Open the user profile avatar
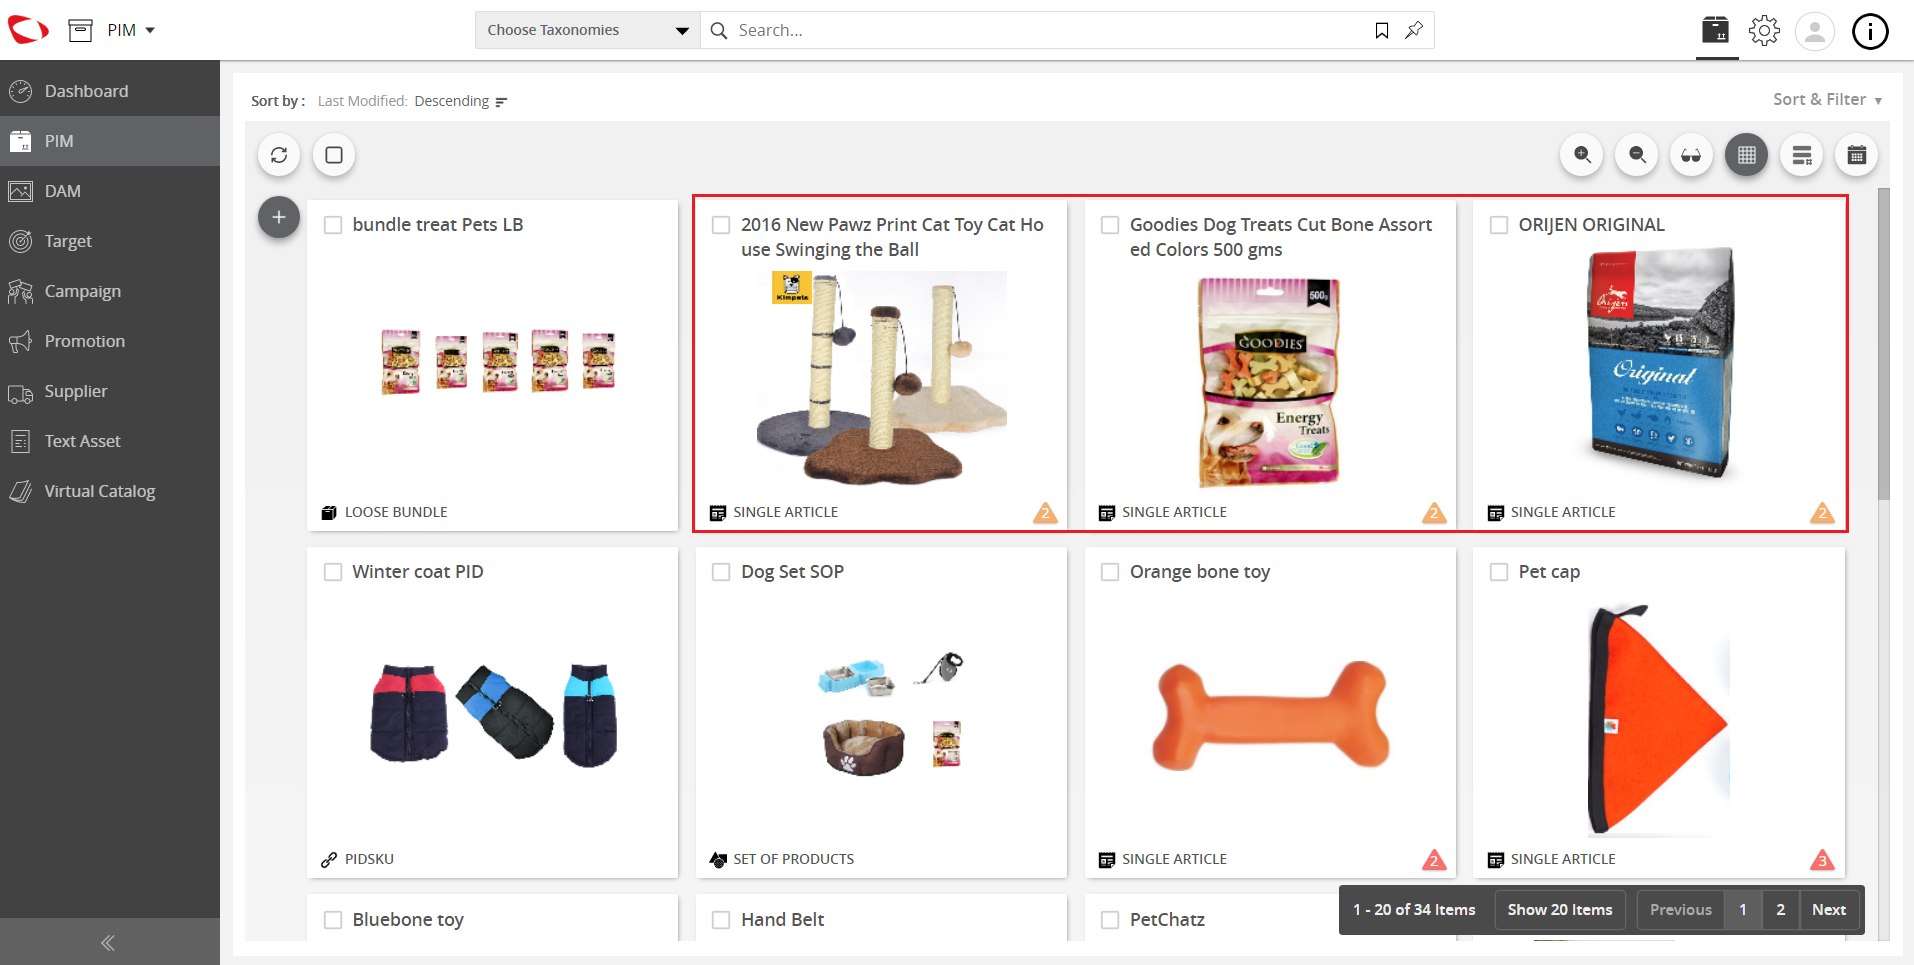The height and width of the screenshot is (965, 1914). [x=1815, y=31]
